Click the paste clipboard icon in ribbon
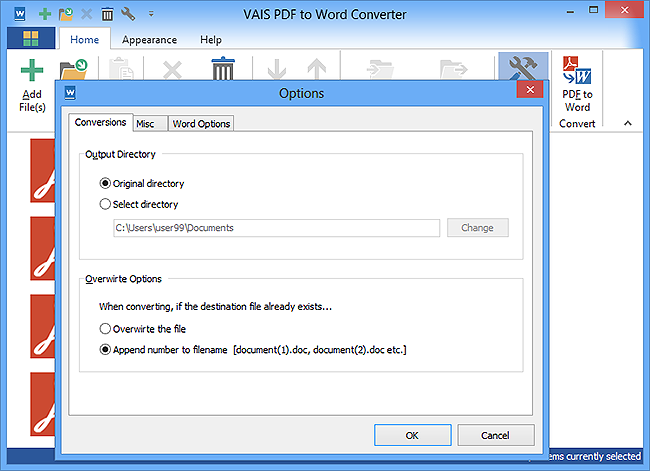This screenshot has width=650, height=471. (121, 68)
